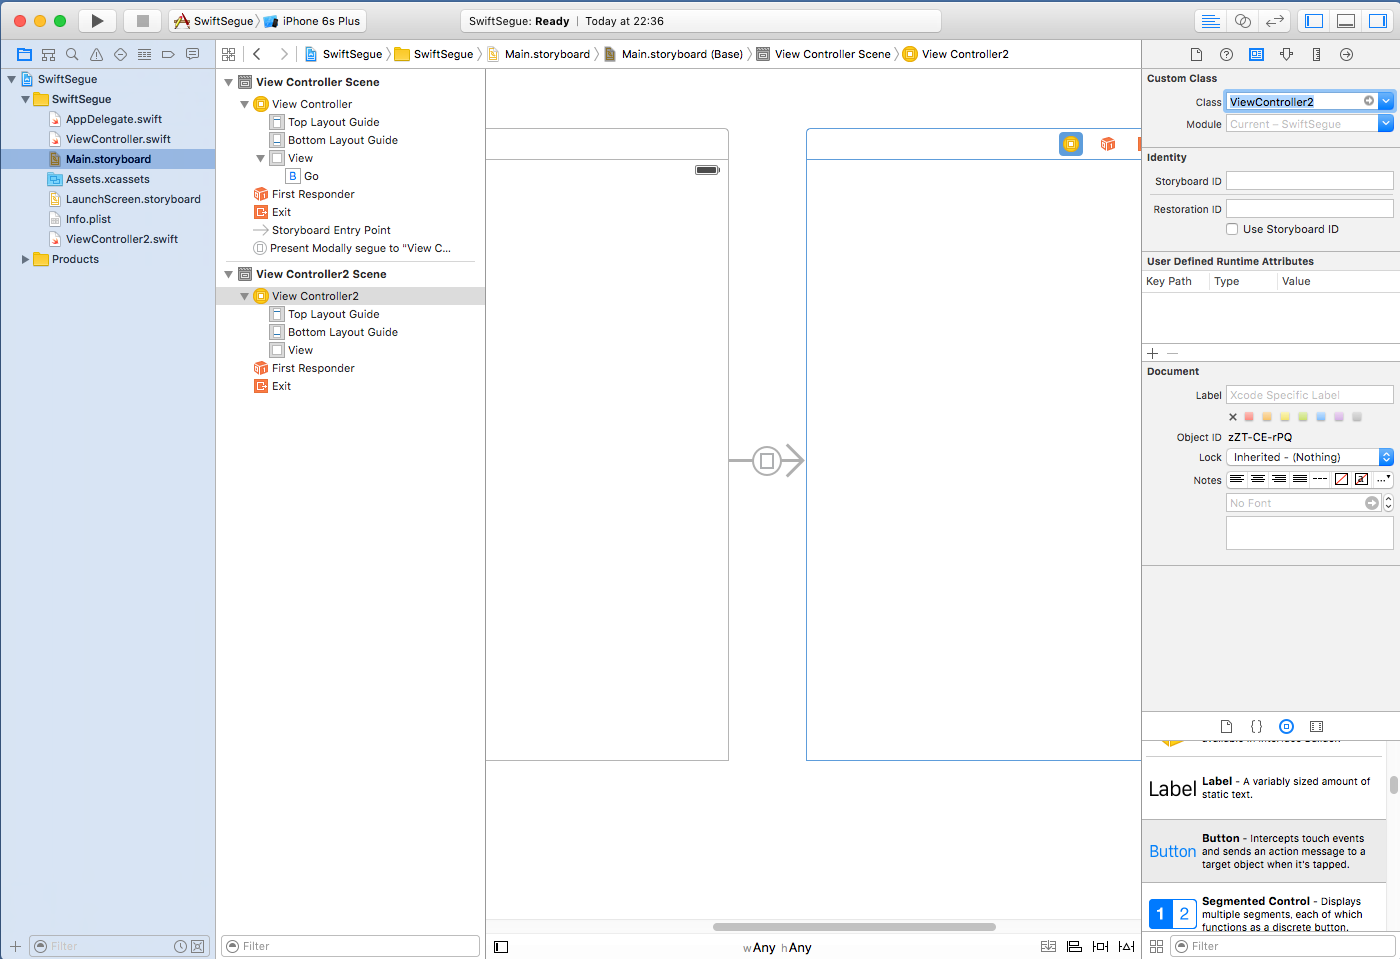1400x959 pixels.
Task: Open the Attributes inspector
Action: [x=1286, y=54]
